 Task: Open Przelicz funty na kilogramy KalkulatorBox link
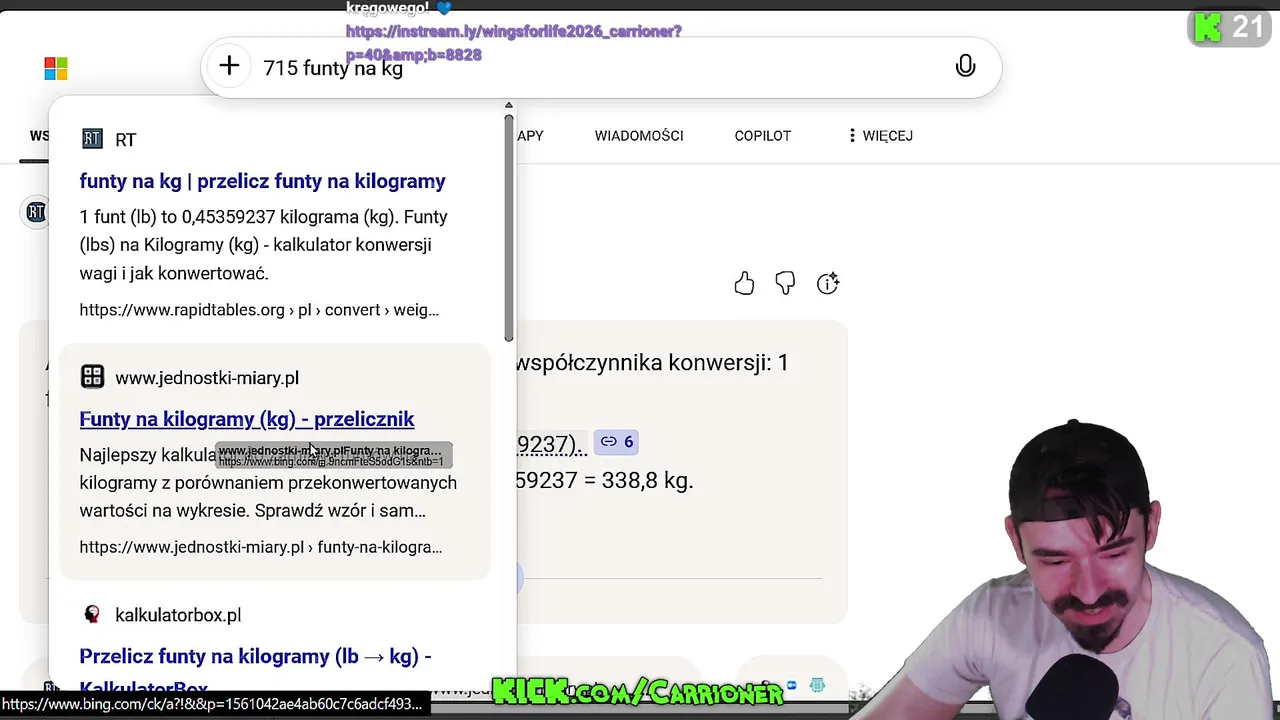pyautogui.click(x=255, y=670)
